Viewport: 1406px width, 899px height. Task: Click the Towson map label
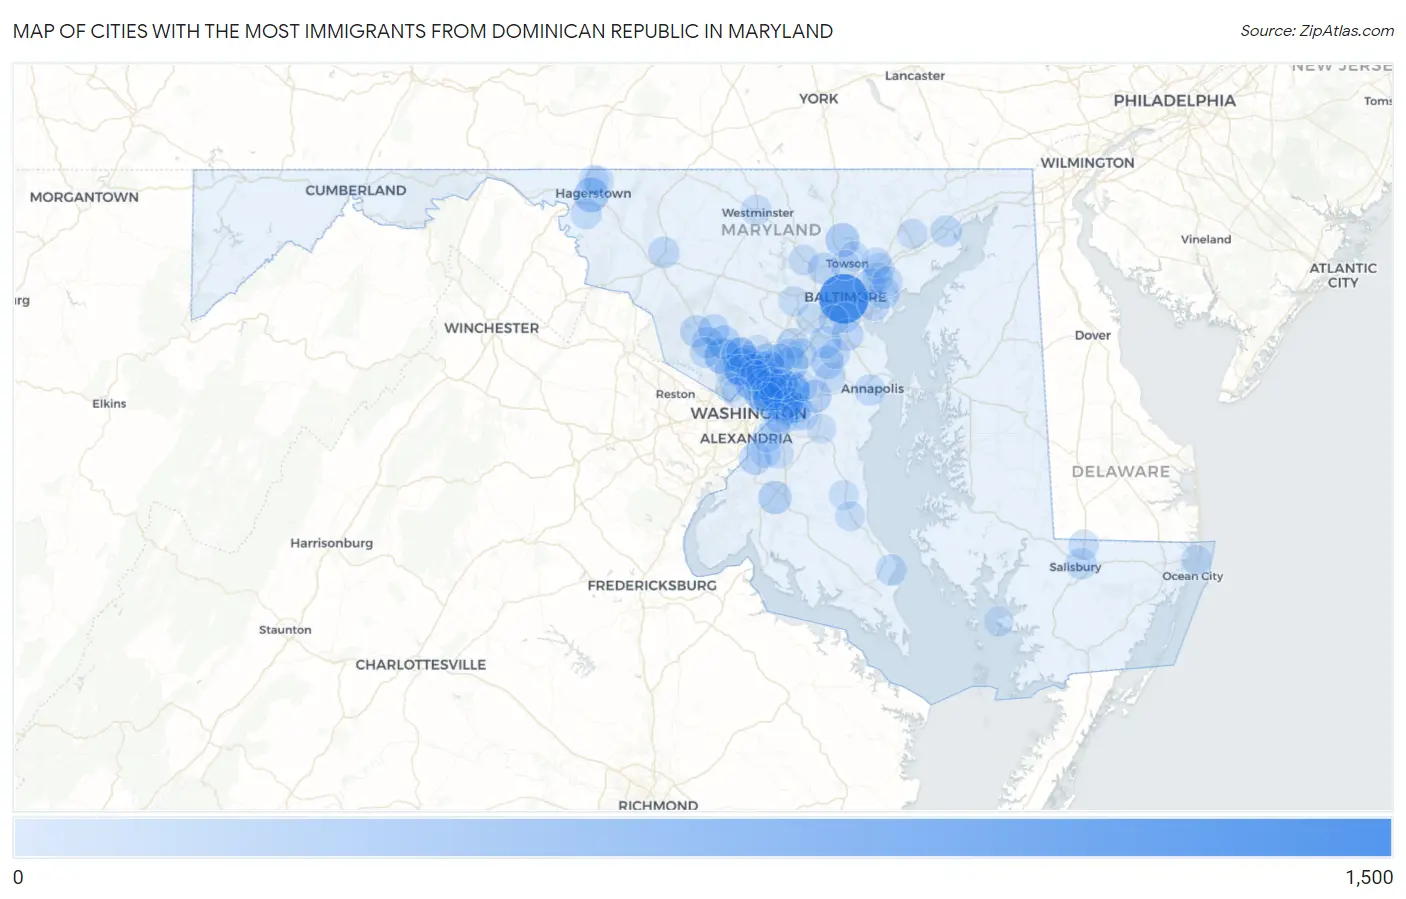coord(847,263)
